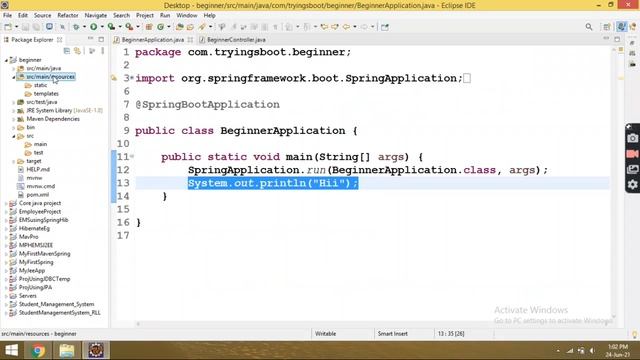The height and width of the screenshot is (360, 640).
Task: Take a screenshot with the camera overlay icon
Action: click(x=632, y=138)
